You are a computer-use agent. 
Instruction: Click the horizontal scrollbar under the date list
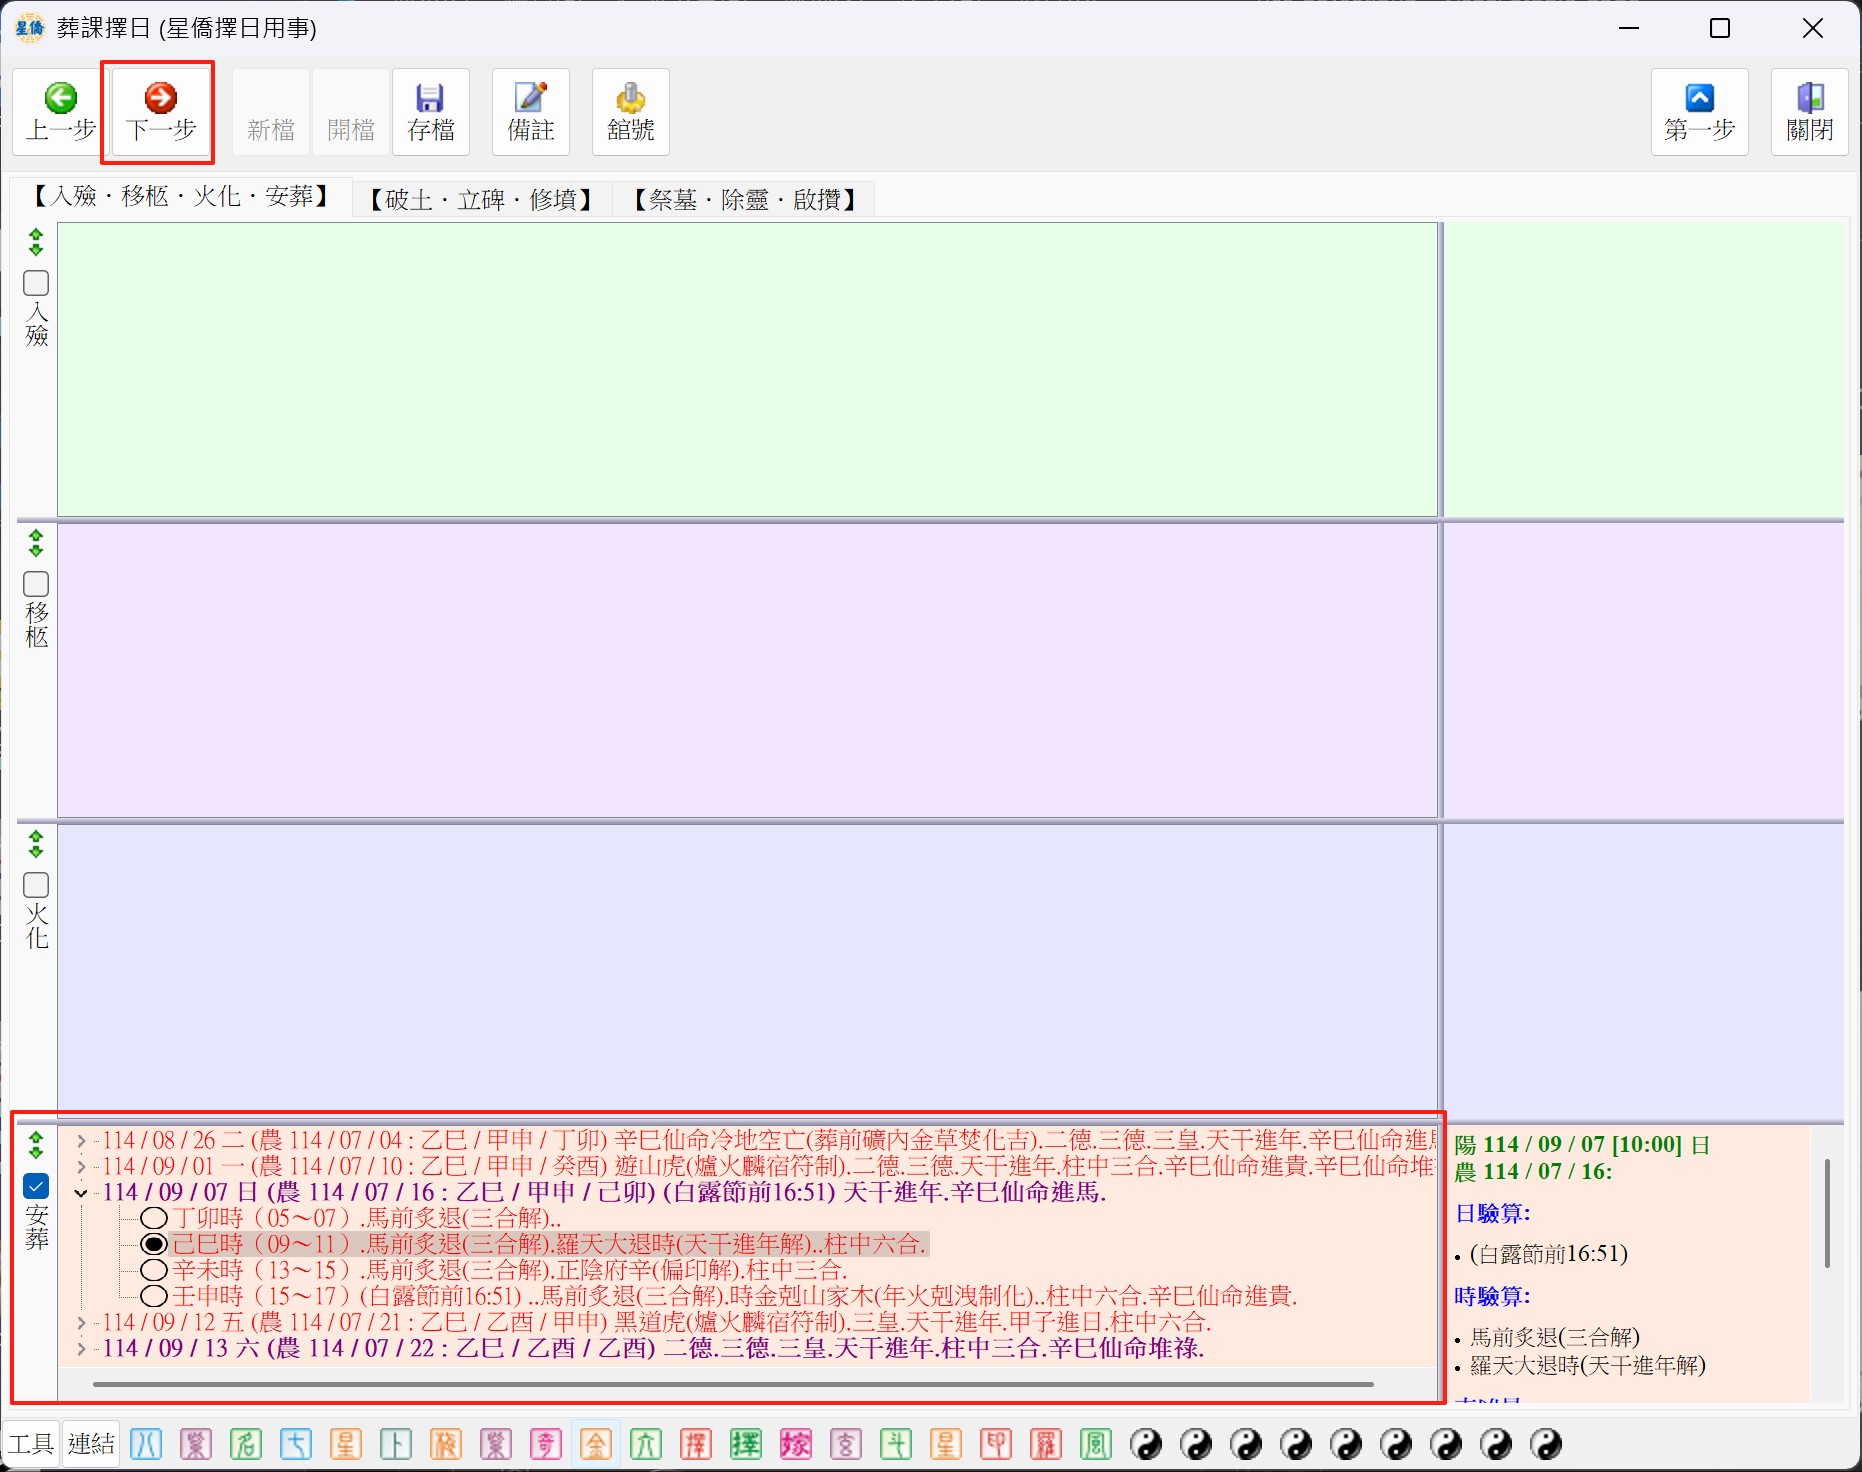point(732,1384)
